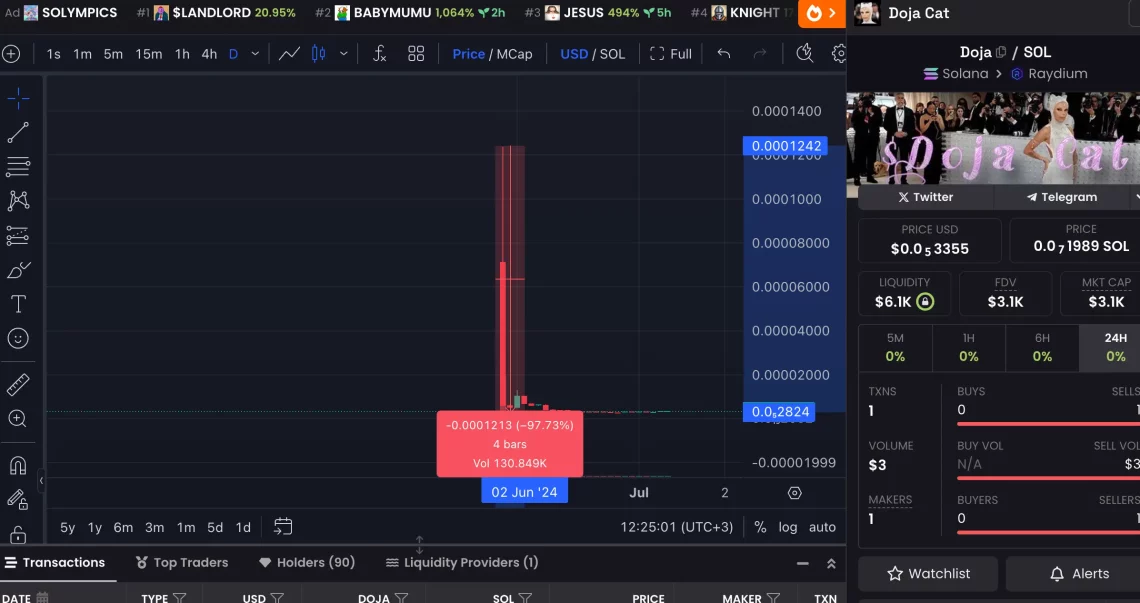Viewport: 1140px width, 603px height.
Task: Undo the last chart action
Action: pos(723,54)
